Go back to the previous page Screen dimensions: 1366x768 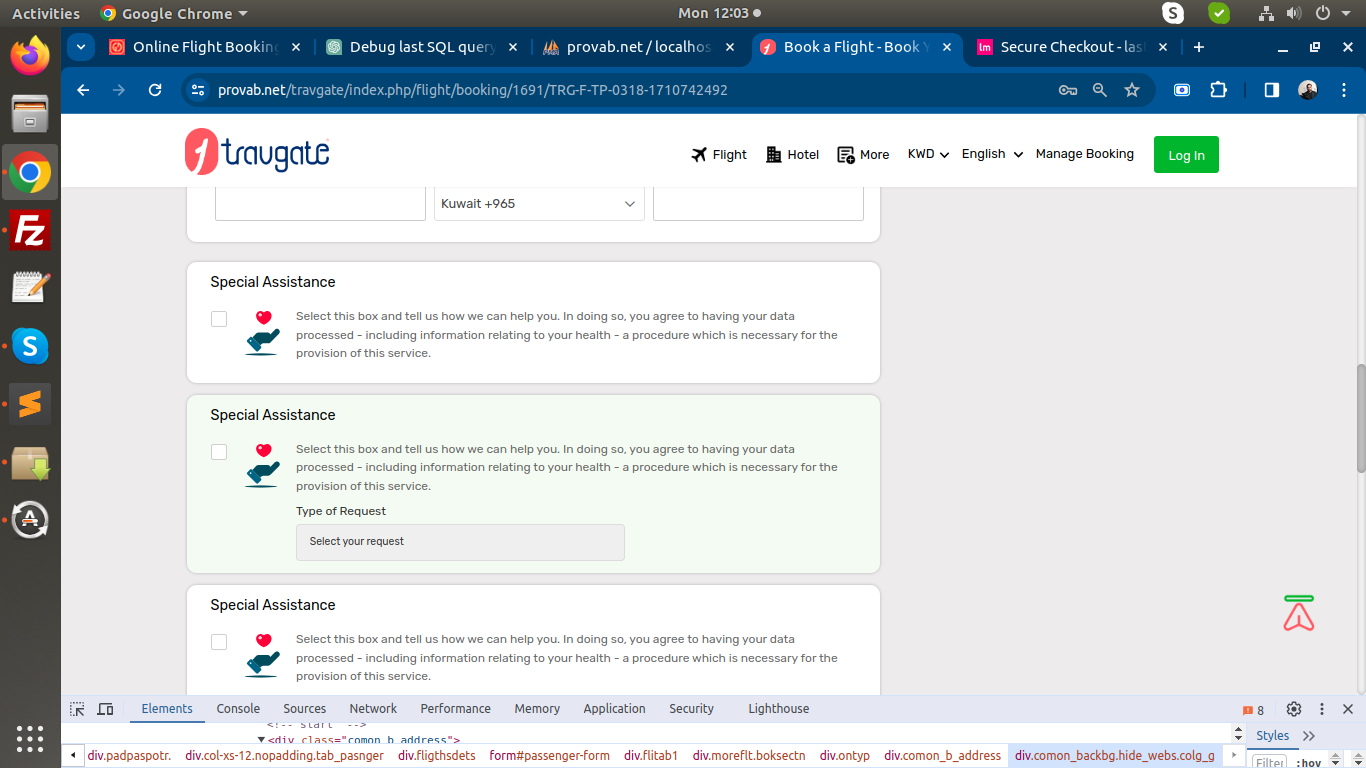click(83, 90)
